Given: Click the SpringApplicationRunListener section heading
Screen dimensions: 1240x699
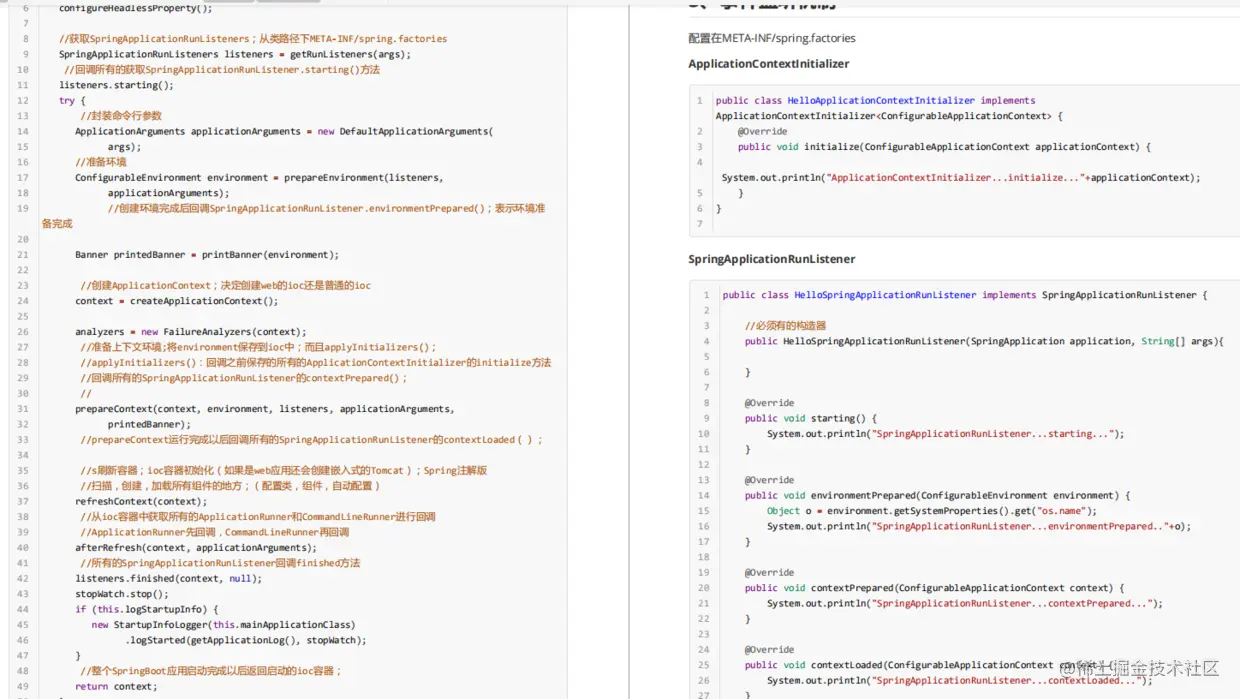Looking at the screenshot, I should click(771, 259).
